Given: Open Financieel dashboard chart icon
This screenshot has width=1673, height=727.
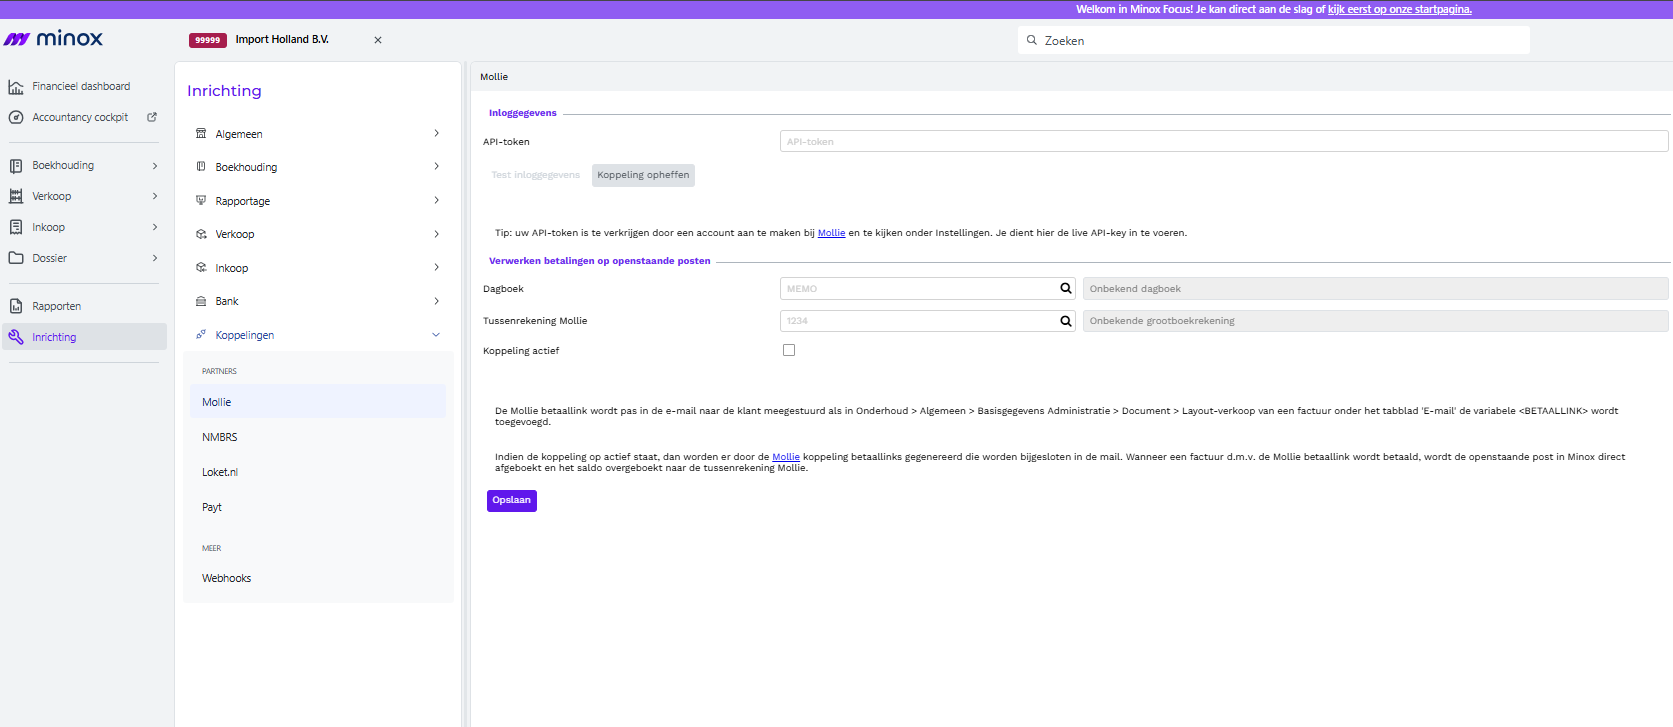Looking at the screenshot, I should click(x=16, y=87).
